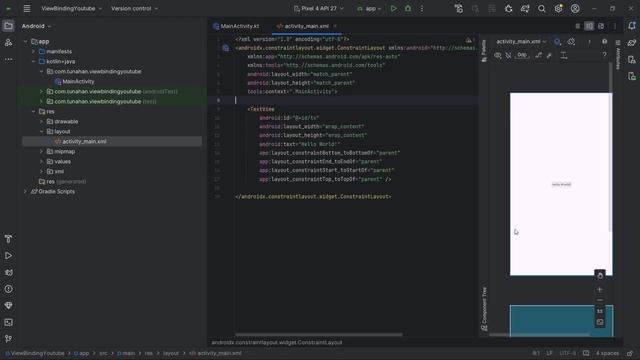Switch editor to Split view
The image size is (640, 360).
coord(589,26)
